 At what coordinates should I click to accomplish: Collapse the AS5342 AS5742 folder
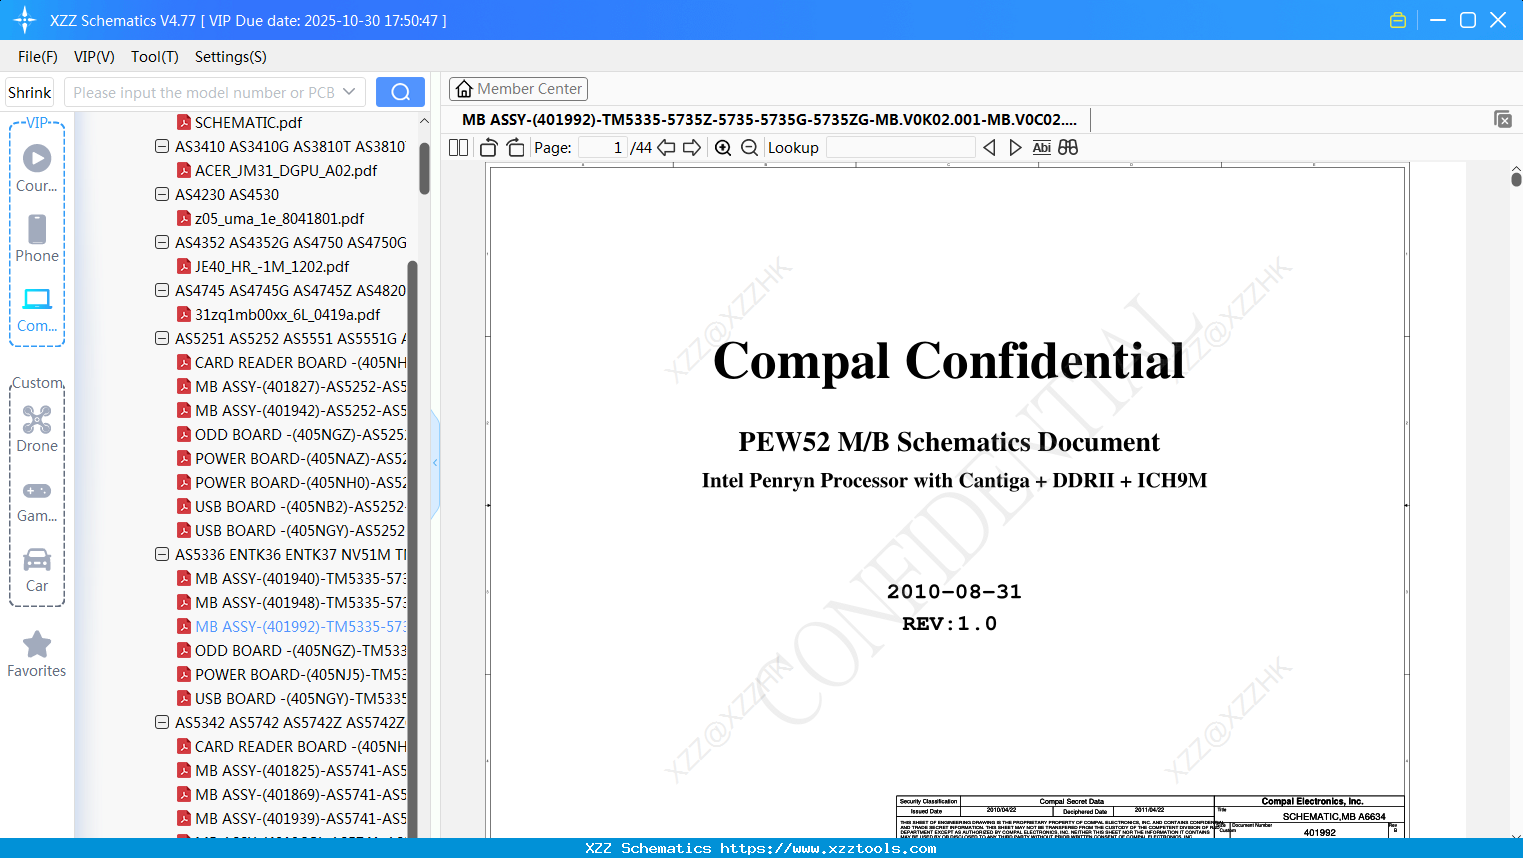(162, 722)
